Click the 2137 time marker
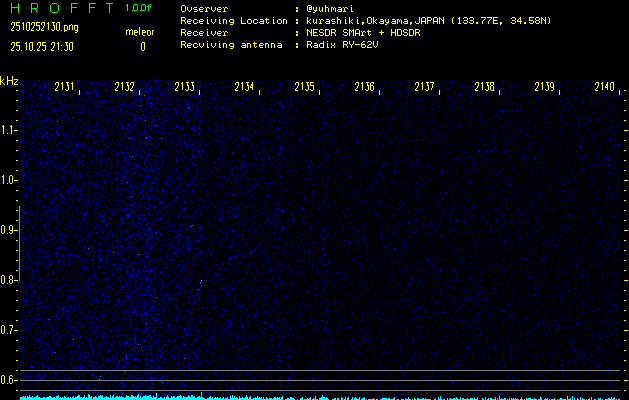 424,87
